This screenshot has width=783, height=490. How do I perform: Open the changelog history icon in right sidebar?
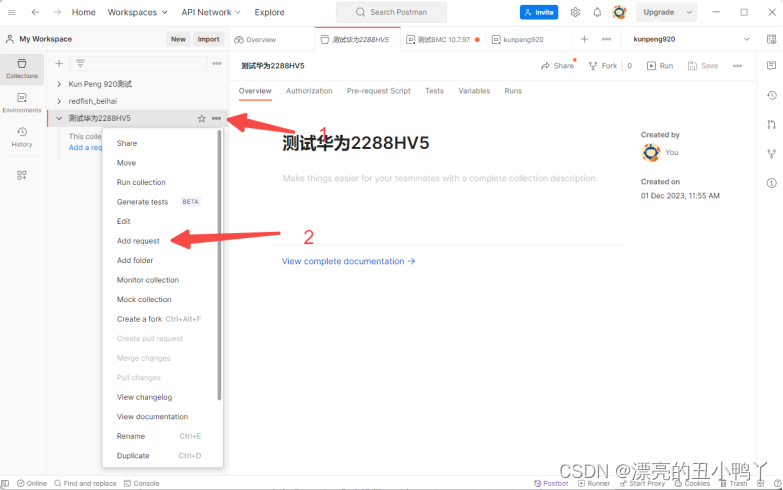[x=772, y=95]
